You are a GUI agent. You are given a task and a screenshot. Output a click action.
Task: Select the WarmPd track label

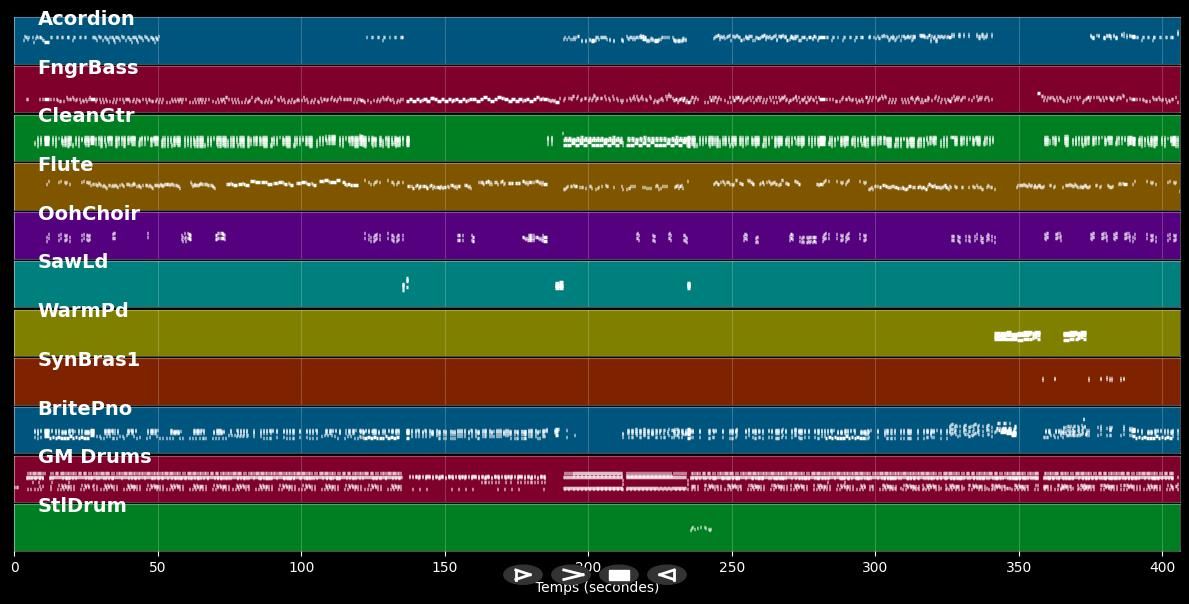pyautogui.click(x=83, y=311)
